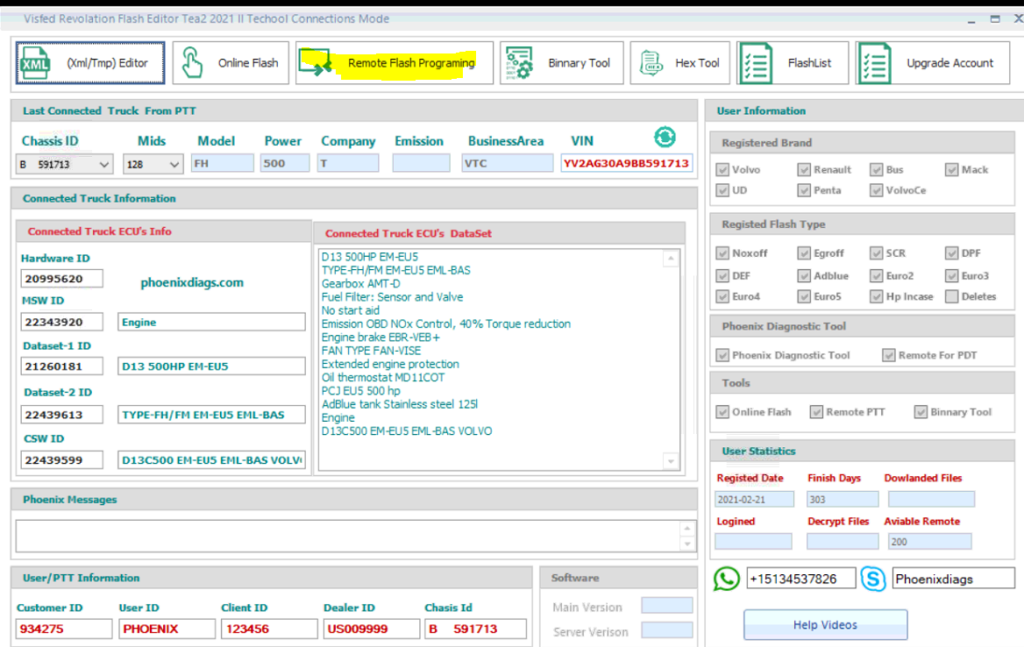Select the 'Gearbox AMT-D' dataset line
This screenshot has width=1024, height=647.
tap(360, 284)
